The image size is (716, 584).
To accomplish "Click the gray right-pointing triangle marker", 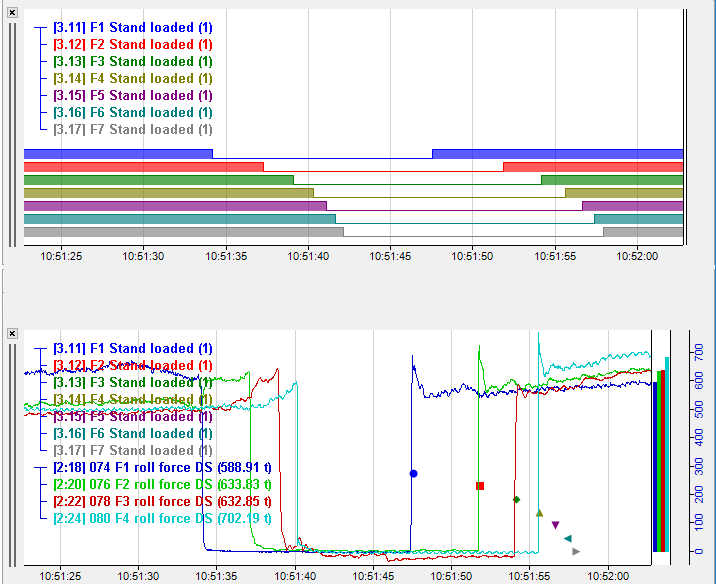I will click(x=576, y=551).
